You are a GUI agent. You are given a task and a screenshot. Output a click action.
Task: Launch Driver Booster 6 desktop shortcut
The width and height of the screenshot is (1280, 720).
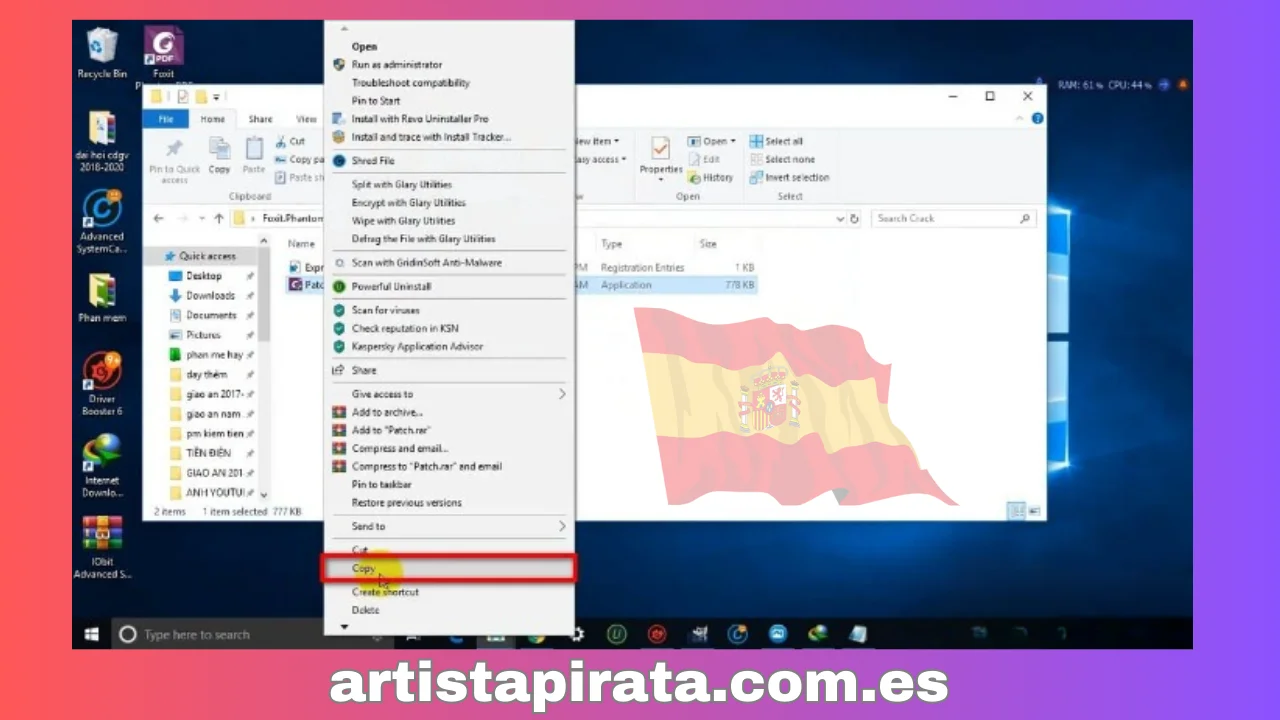(x=102, y=384)
